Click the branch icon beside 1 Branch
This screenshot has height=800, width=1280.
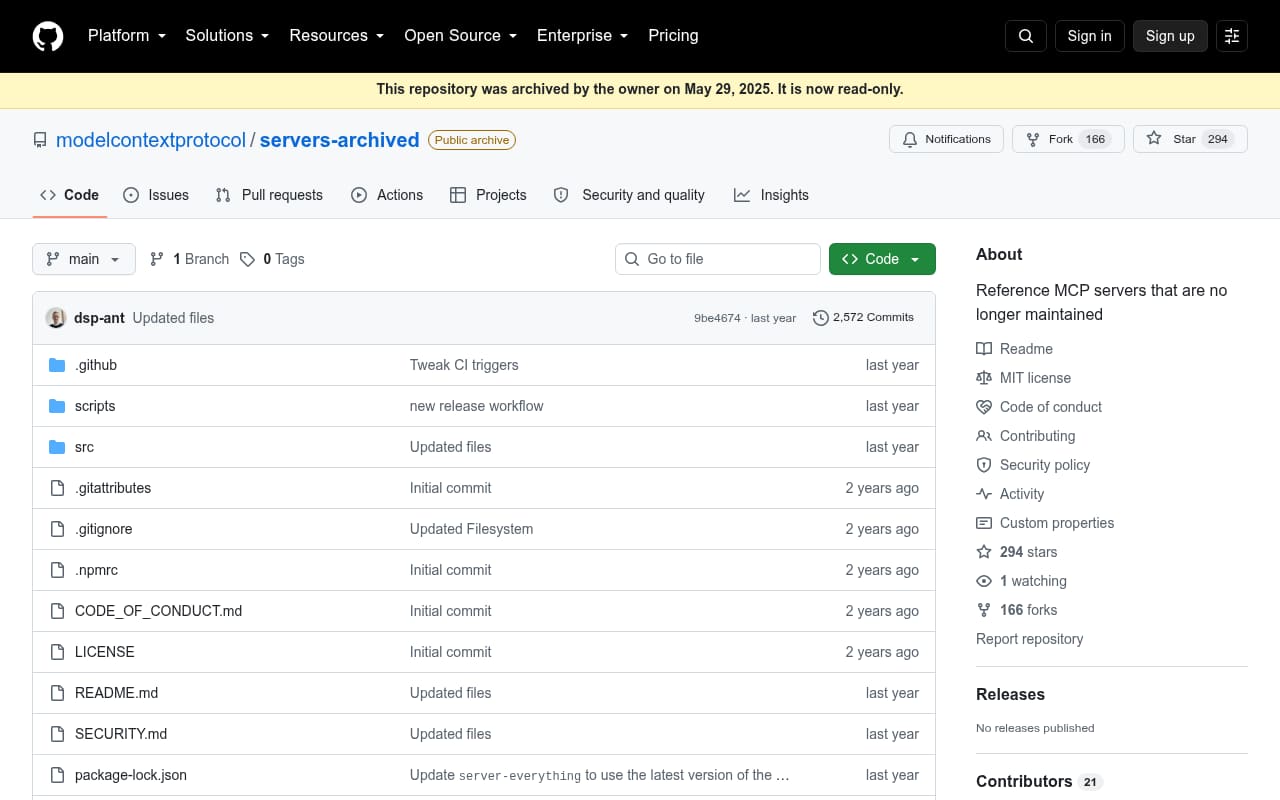[x=157, y=259]
